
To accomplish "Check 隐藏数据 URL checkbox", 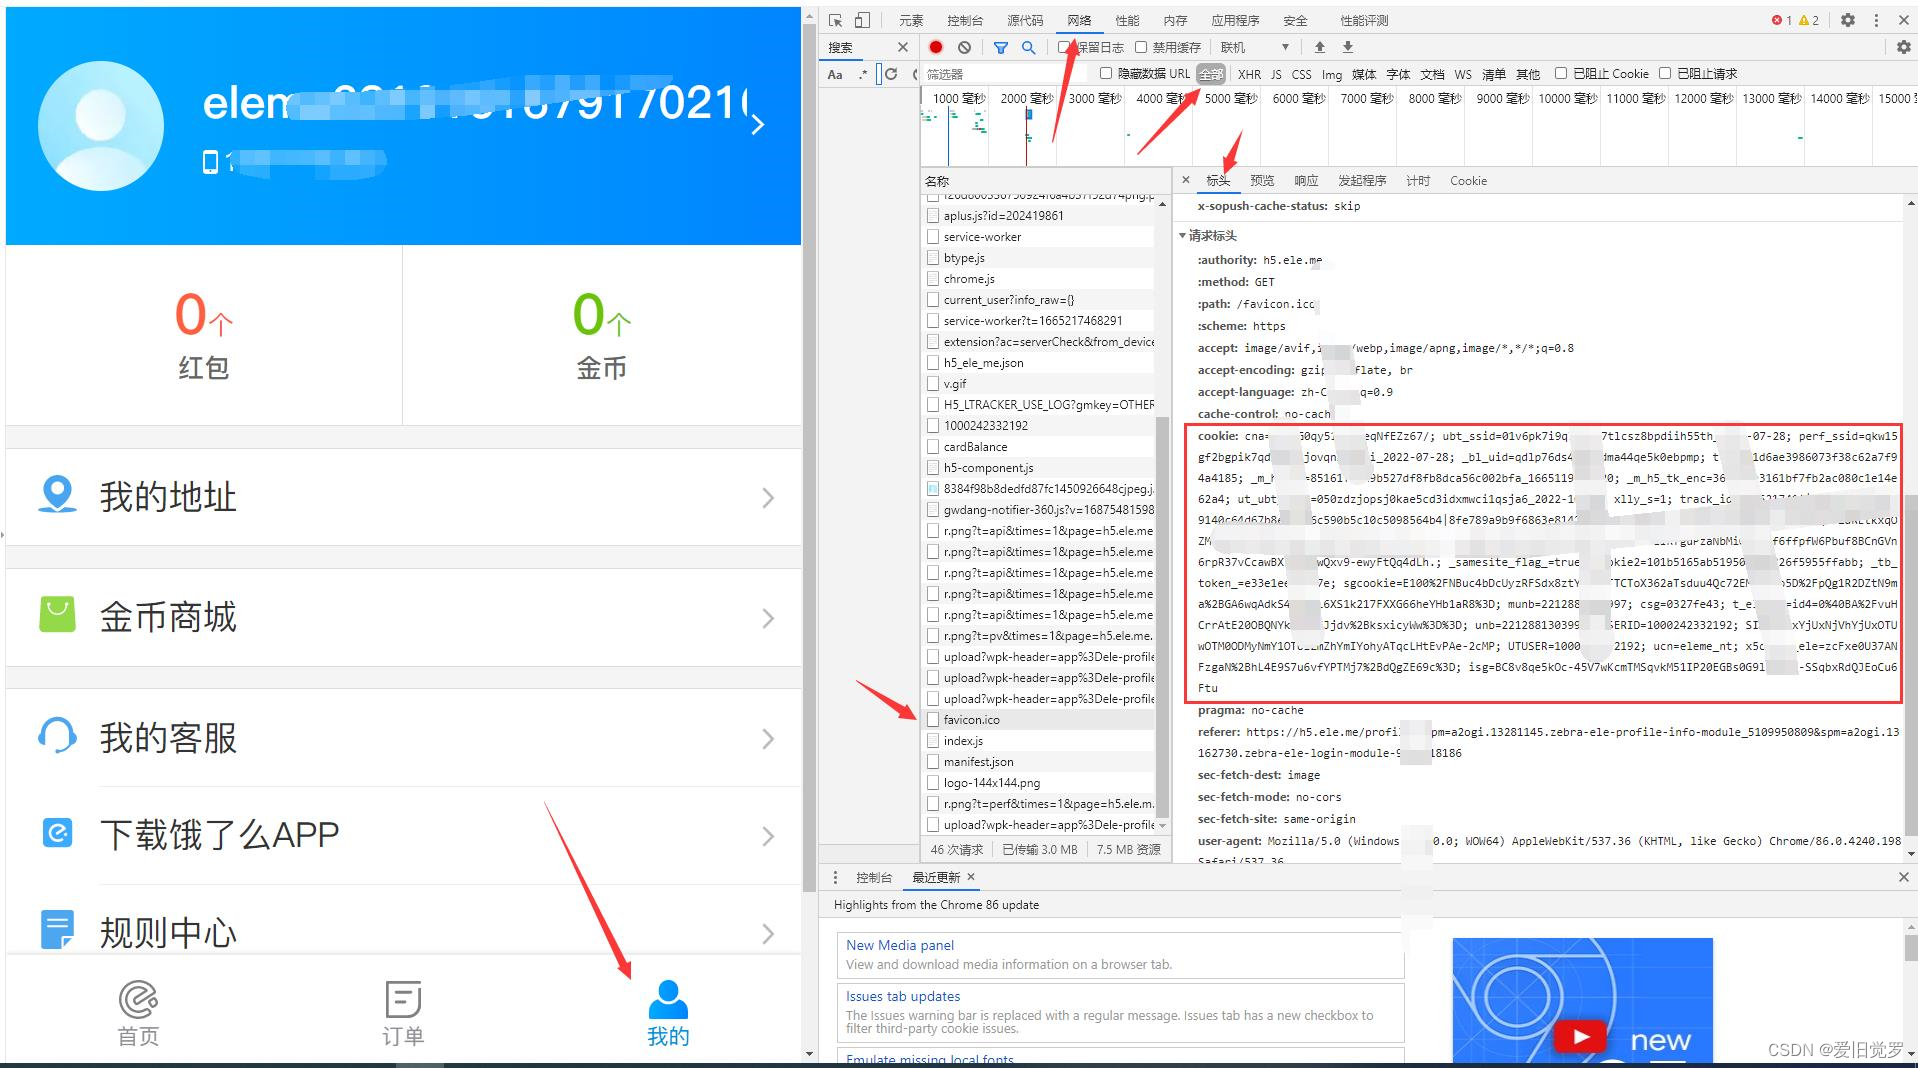I will tap(1106, 73).
